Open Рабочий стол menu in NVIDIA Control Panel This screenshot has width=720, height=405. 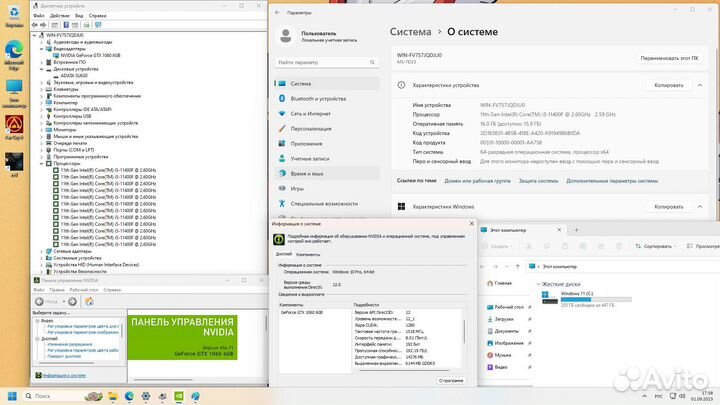click(84, 290)
